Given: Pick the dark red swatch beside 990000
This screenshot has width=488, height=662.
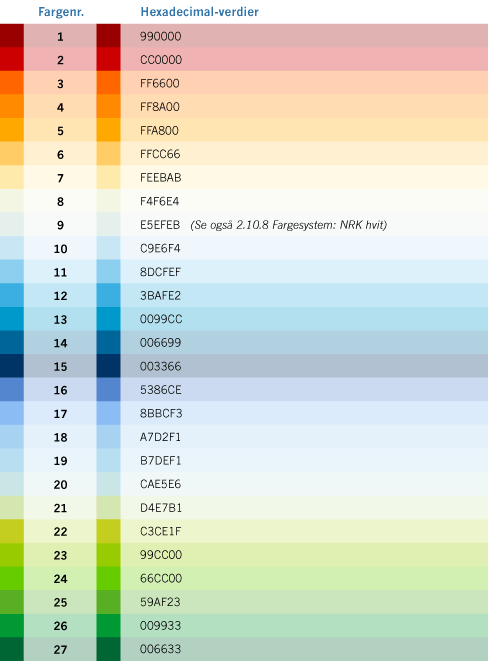Looking at the screenshot, I should pos(108,35).
